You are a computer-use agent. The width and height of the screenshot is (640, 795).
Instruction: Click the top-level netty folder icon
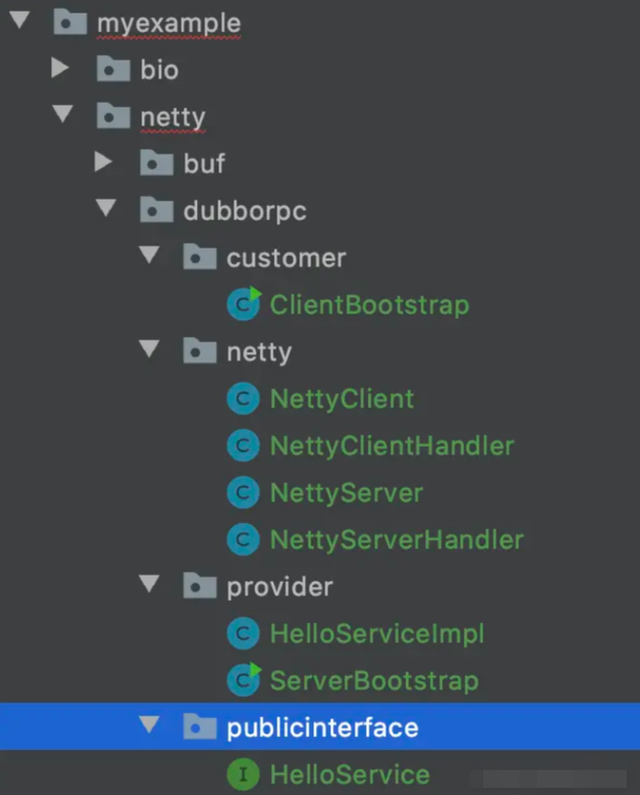pyautogui.click(x=114, y=116)
